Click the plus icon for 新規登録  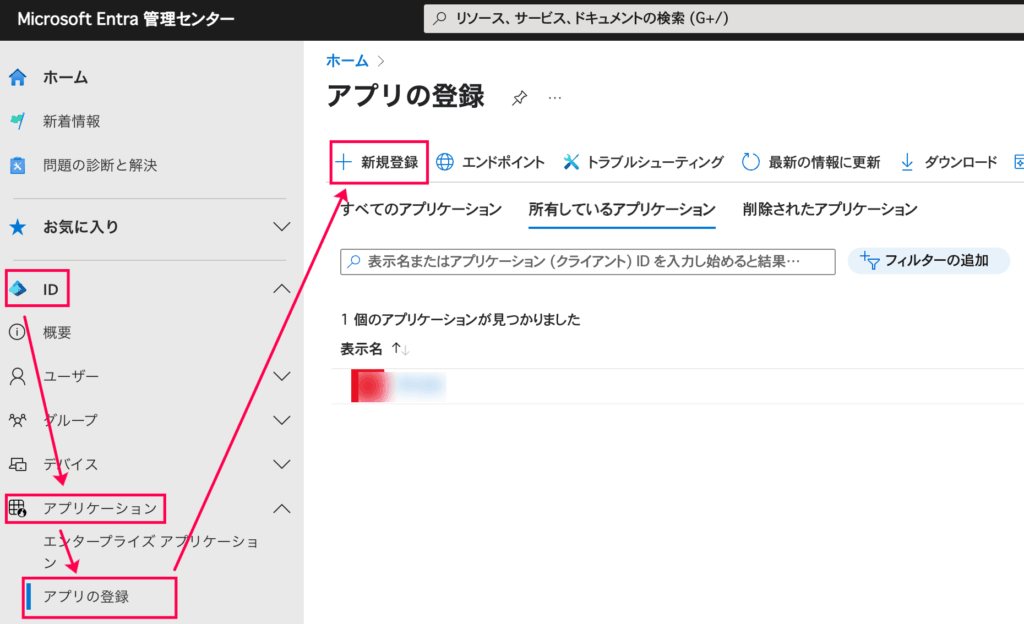point(344,162)
